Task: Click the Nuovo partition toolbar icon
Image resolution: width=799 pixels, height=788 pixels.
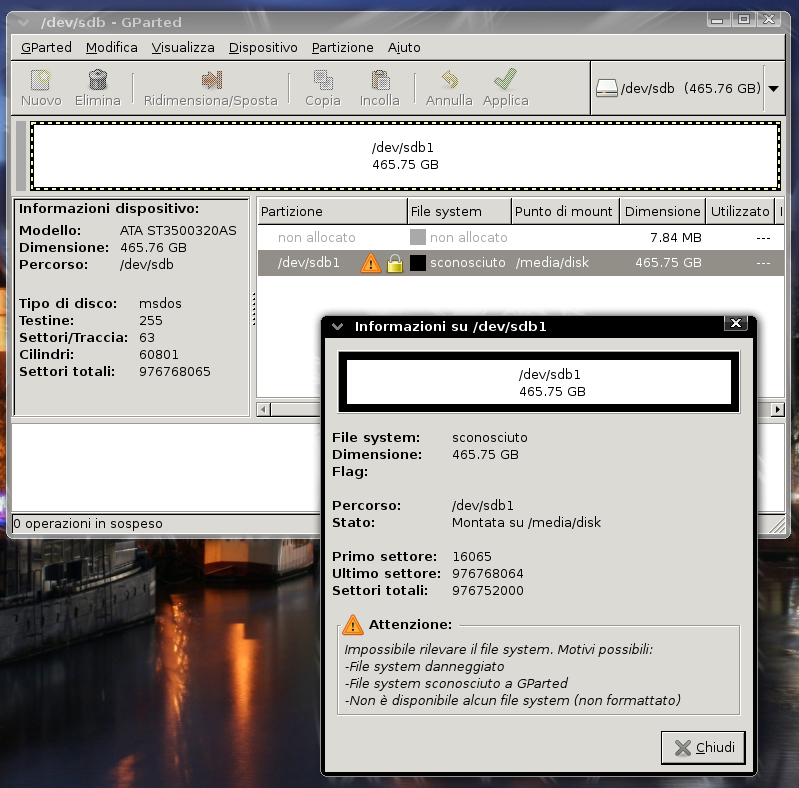Action: 41,80
